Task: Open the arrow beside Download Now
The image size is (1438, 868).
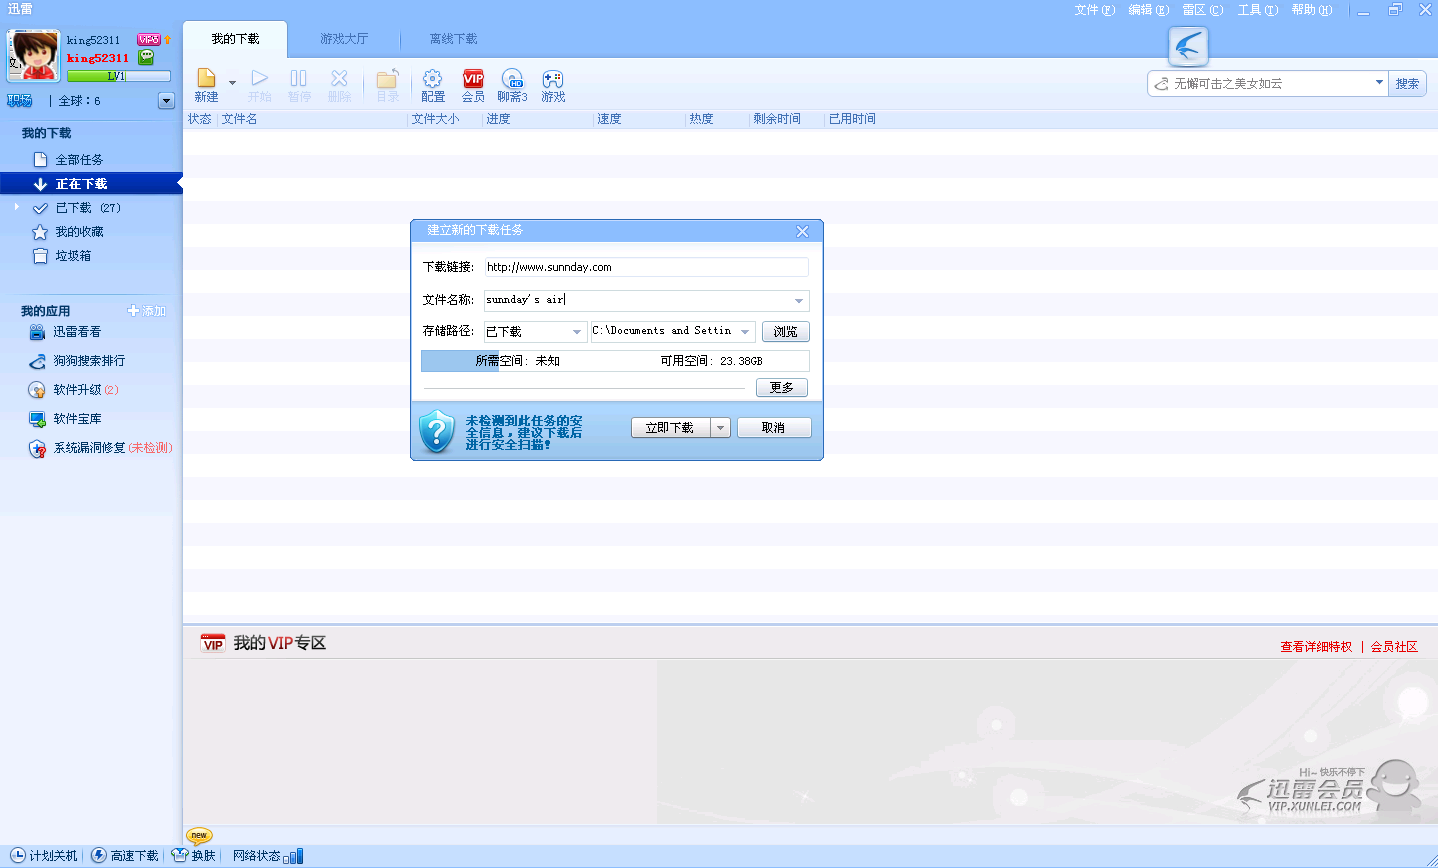Action: (720, 428)
